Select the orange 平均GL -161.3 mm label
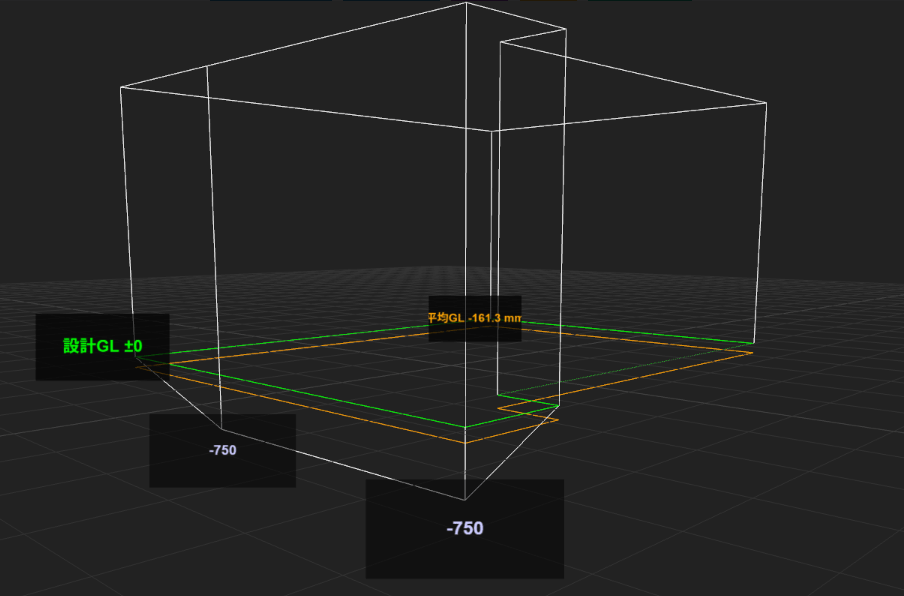904x596 pixels. click(x=475, y=318)
